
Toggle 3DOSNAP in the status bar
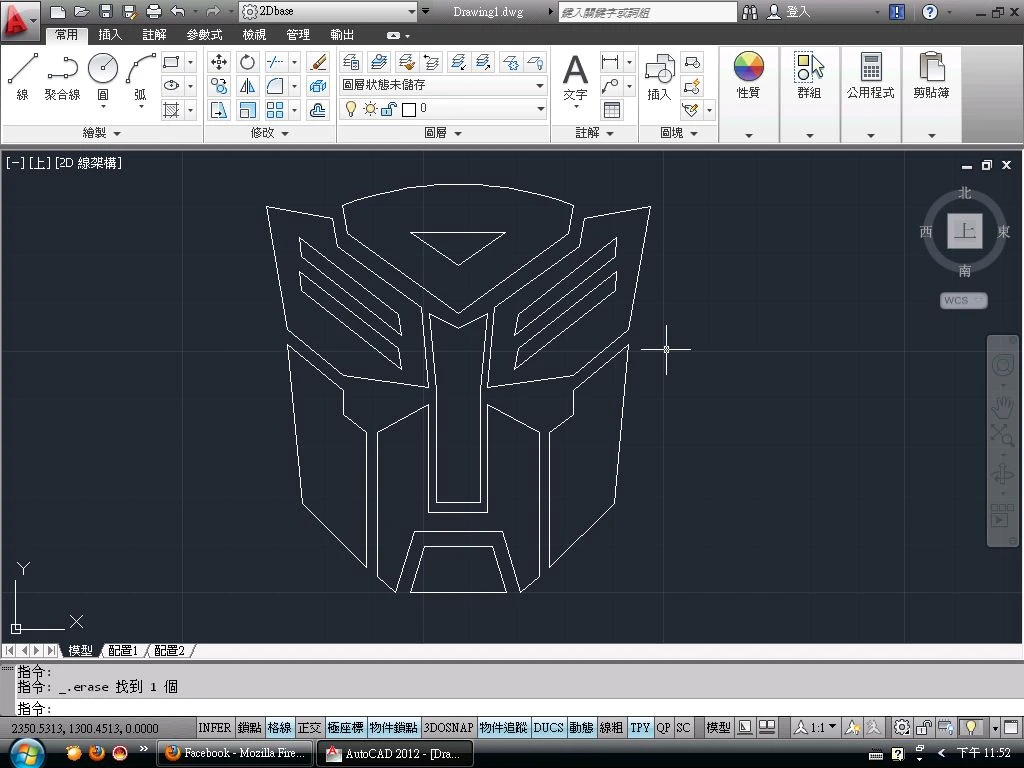coord(448,728)
